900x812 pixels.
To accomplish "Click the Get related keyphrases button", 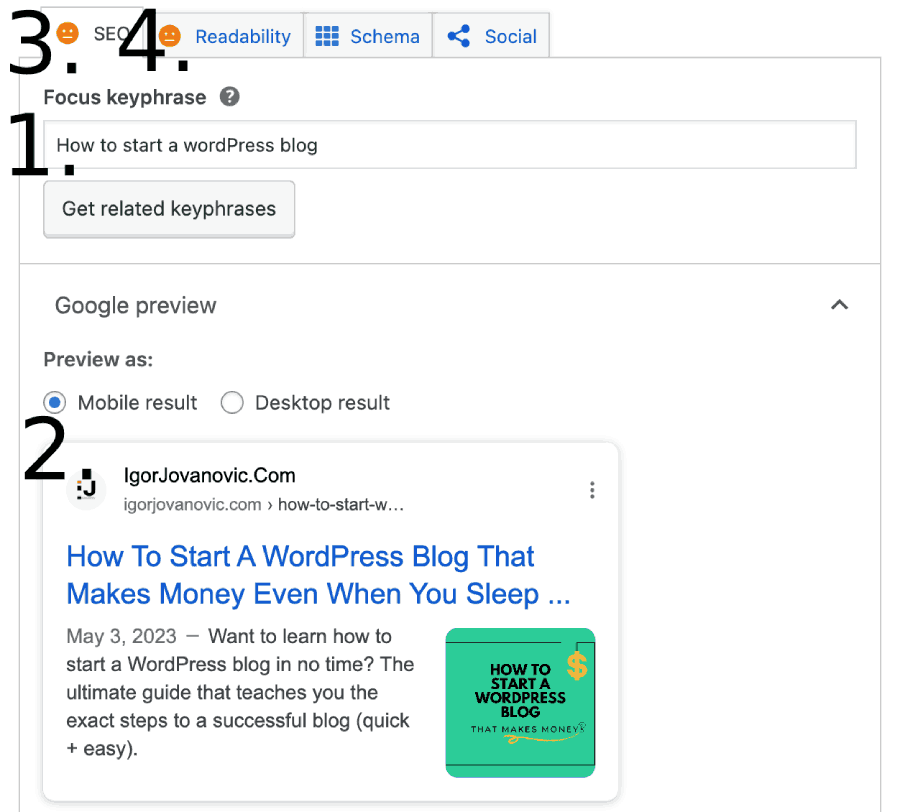I will (x=169, y=209).
